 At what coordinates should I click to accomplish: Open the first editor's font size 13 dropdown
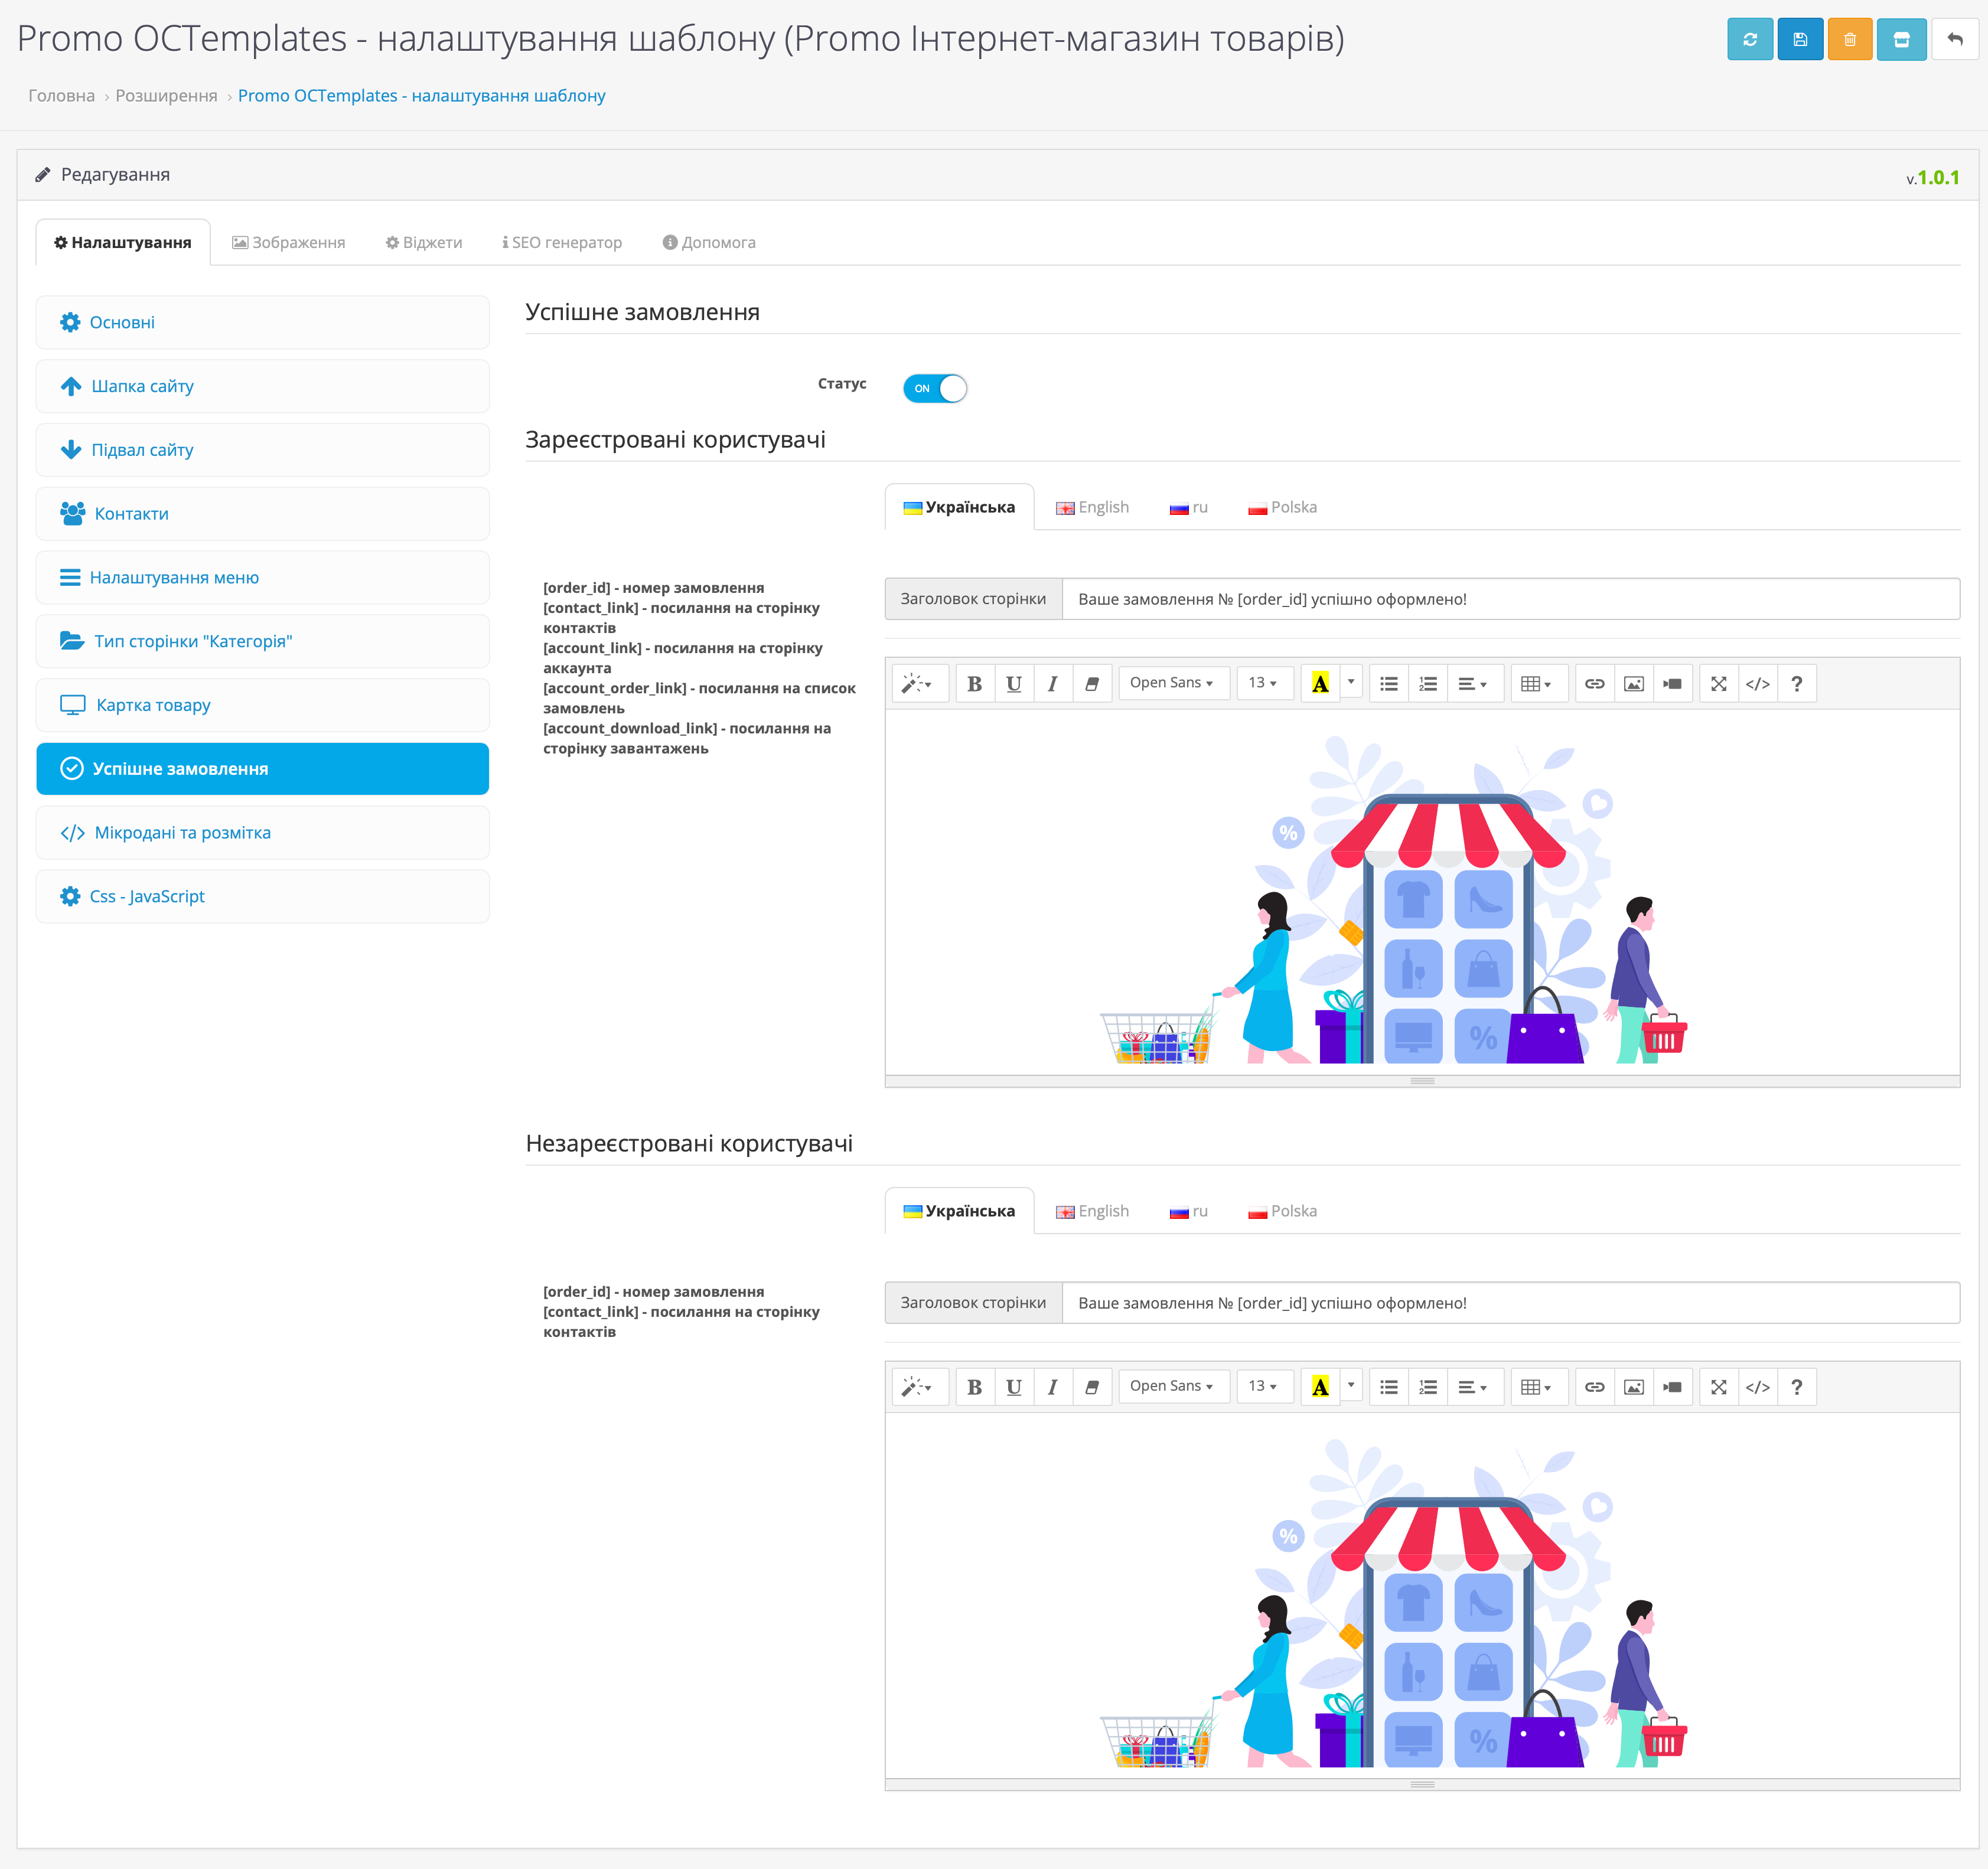(1263, 683)
